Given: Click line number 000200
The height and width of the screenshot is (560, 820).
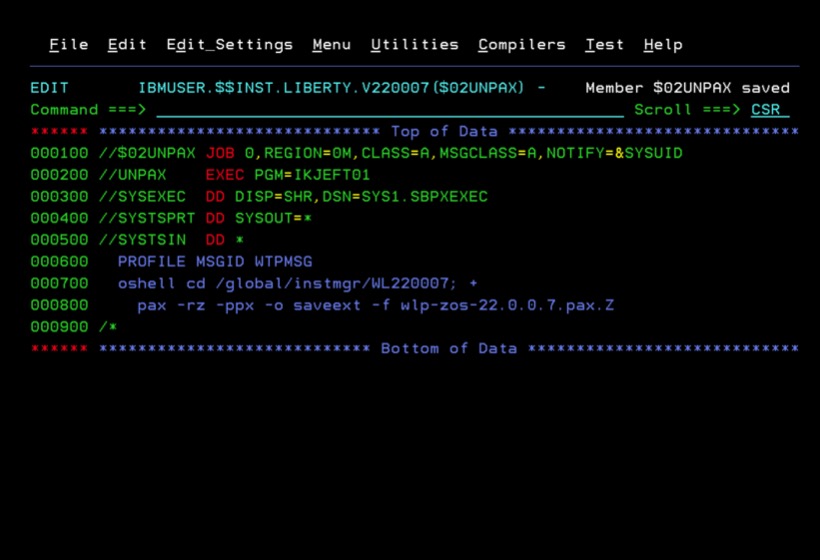Looking at the screenshot, I should [x=59, y=175].
